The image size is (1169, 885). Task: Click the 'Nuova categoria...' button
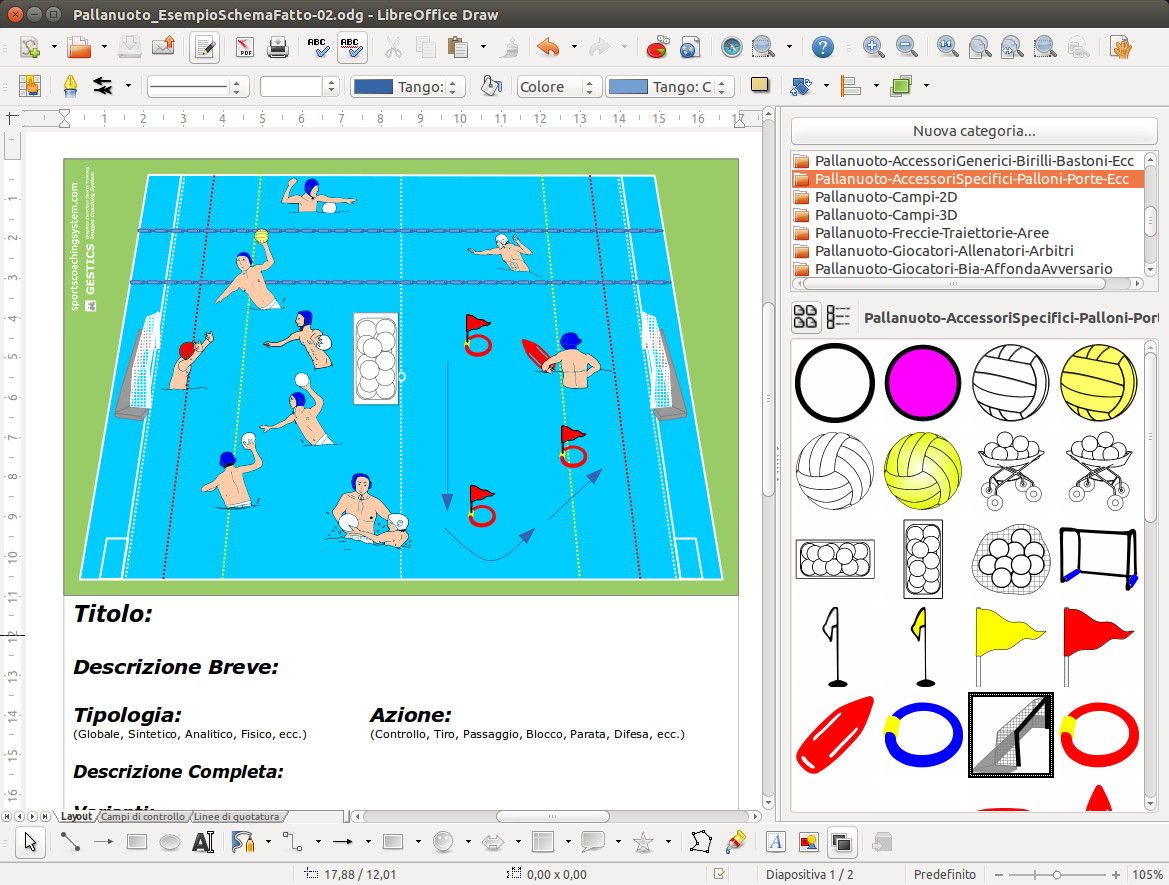[x=973, y=131]
